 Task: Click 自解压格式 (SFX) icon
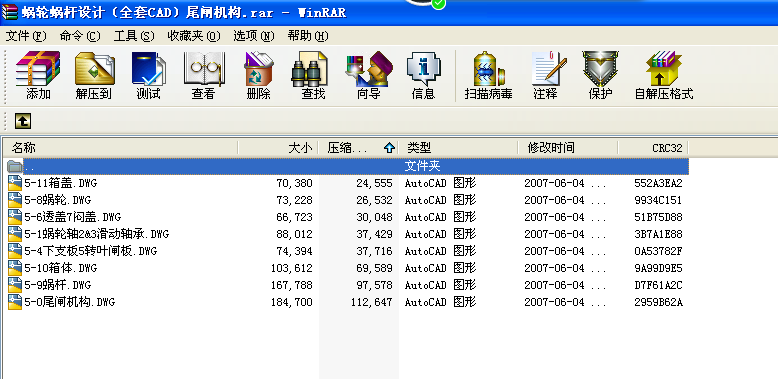pos(664,75)
